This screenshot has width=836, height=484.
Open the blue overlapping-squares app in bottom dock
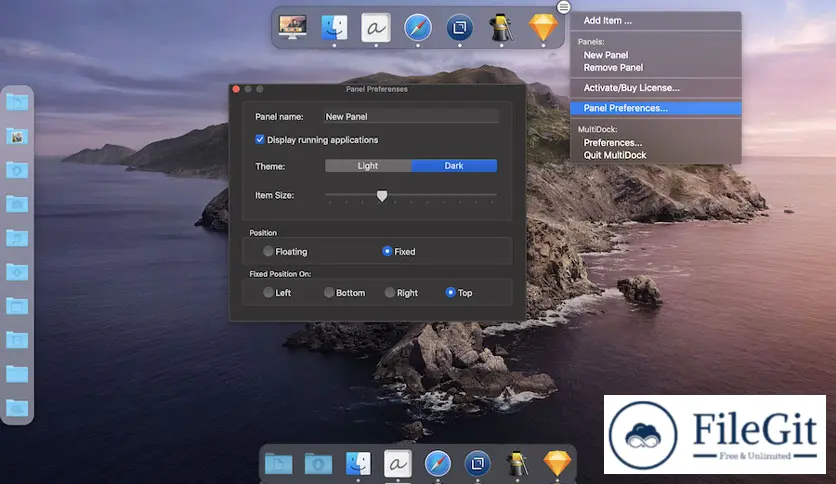(477, 463)
